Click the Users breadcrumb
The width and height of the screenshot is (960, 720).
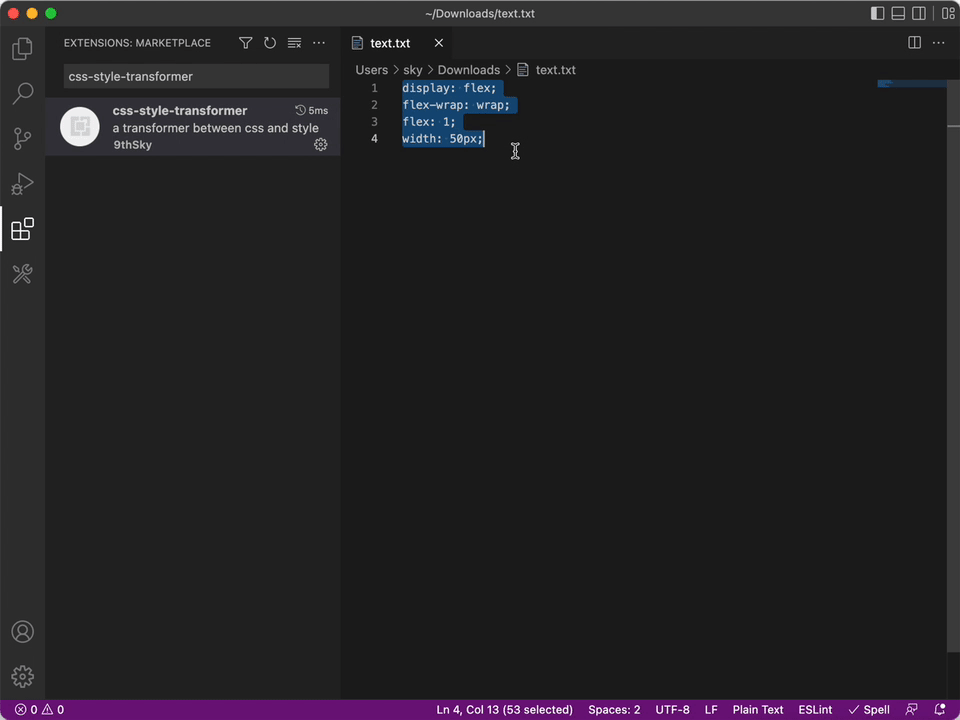372,70
